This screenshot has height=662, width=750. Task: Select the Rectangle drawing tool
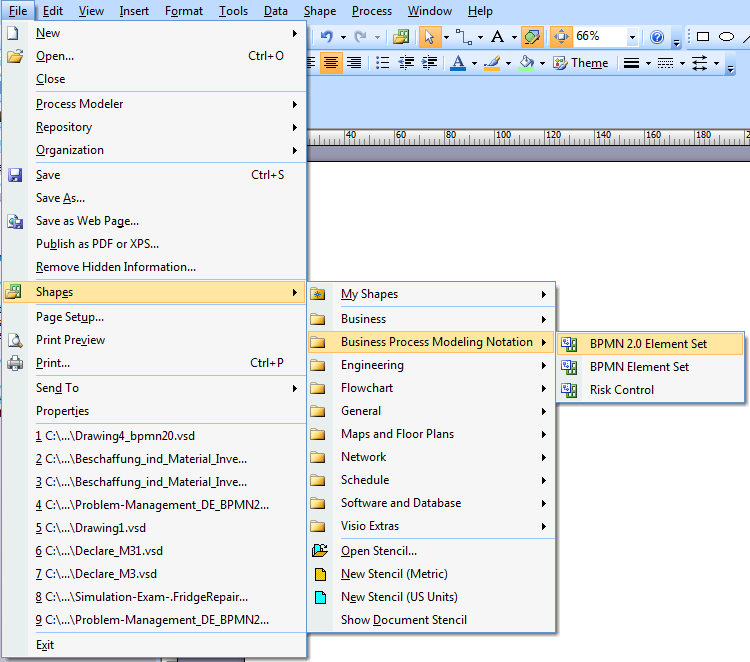(x=703, y=37)
